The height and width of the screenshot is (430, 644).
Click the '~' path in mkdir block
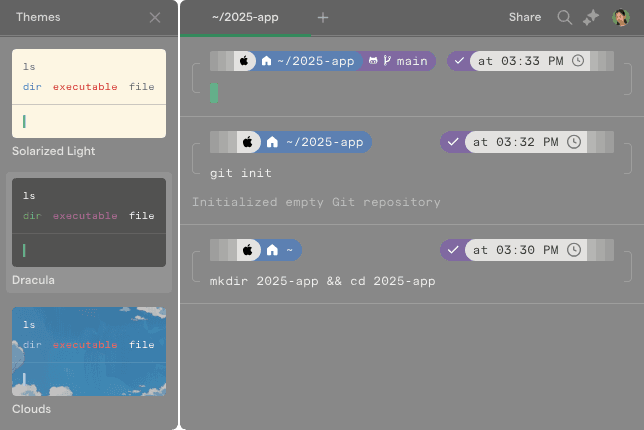point(290,250)
